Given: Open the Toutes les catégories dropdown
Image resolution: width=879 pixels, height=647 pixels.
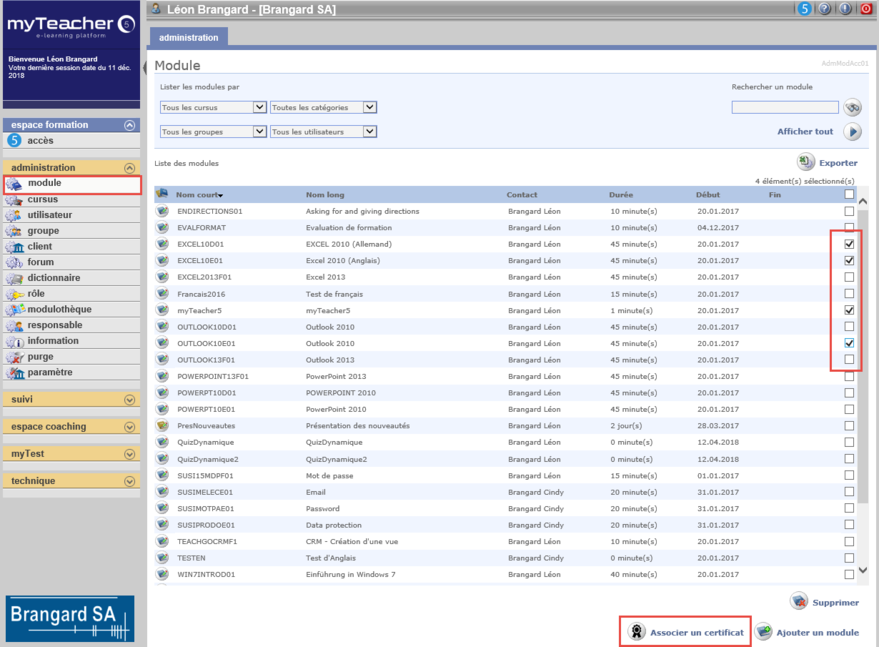Looking at the screenshot, I should tap(323, 107).
